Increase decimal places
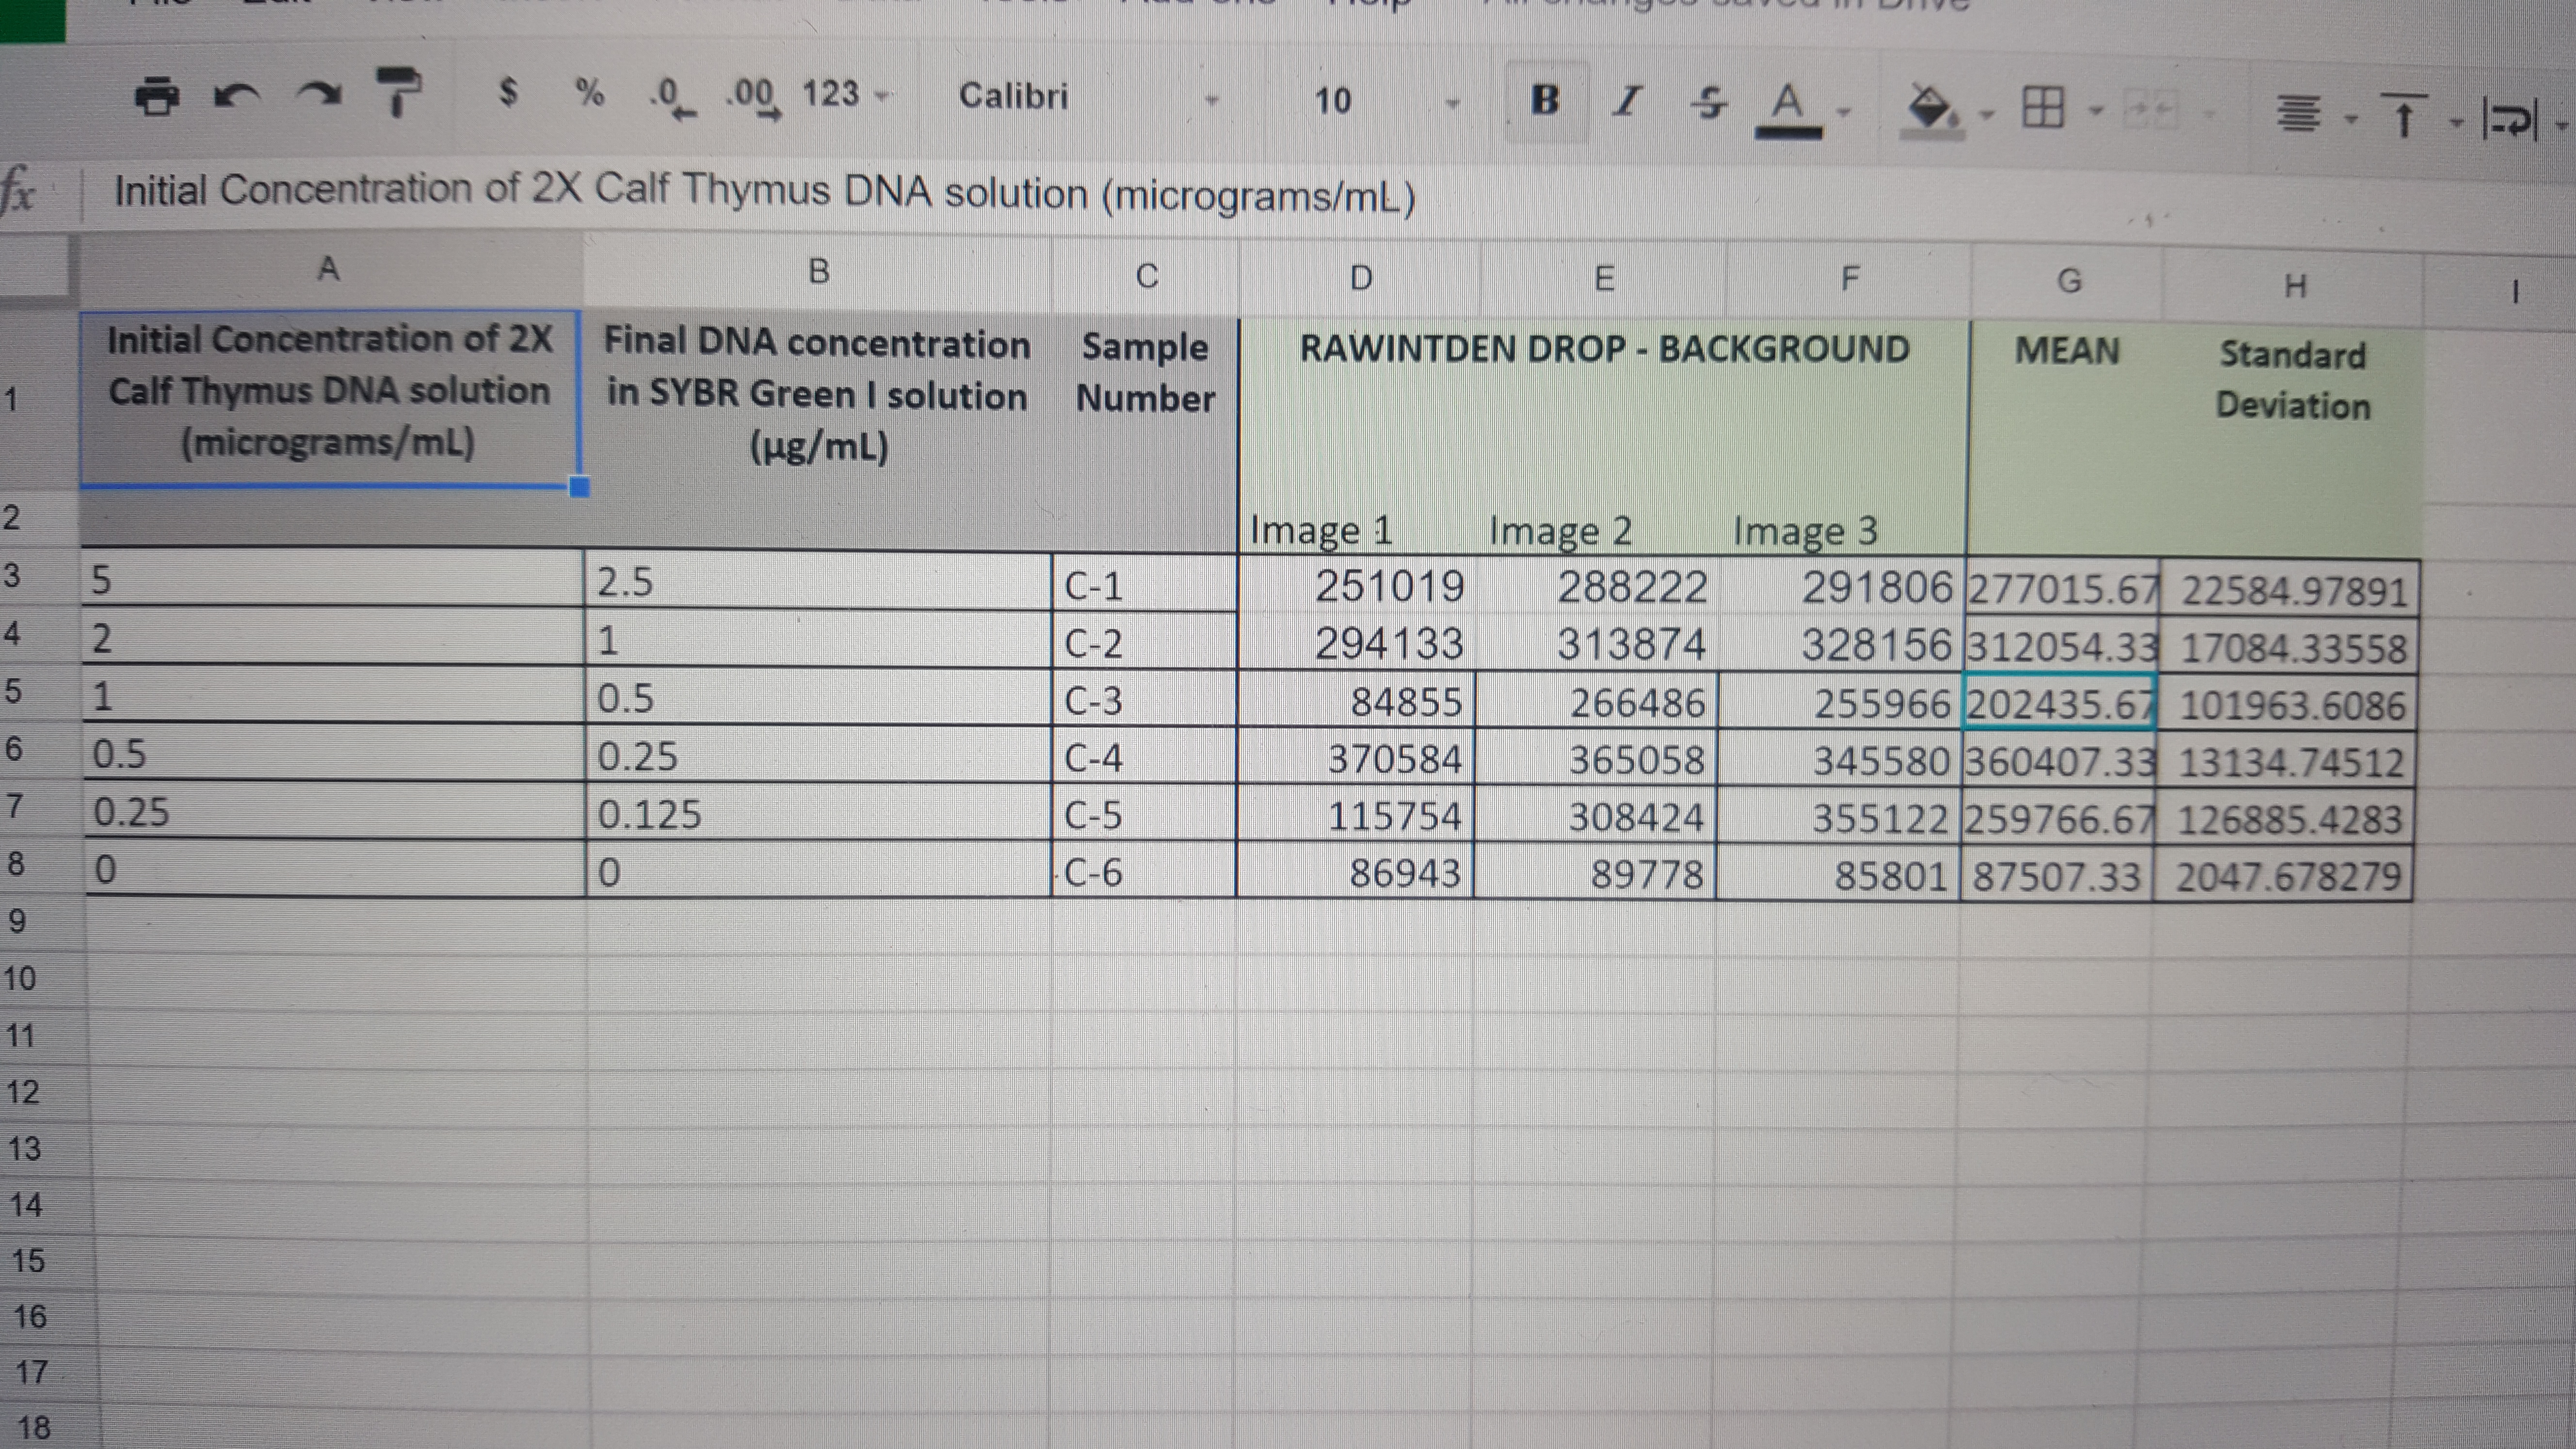The image size is (2576, 1449). (753, 98)
